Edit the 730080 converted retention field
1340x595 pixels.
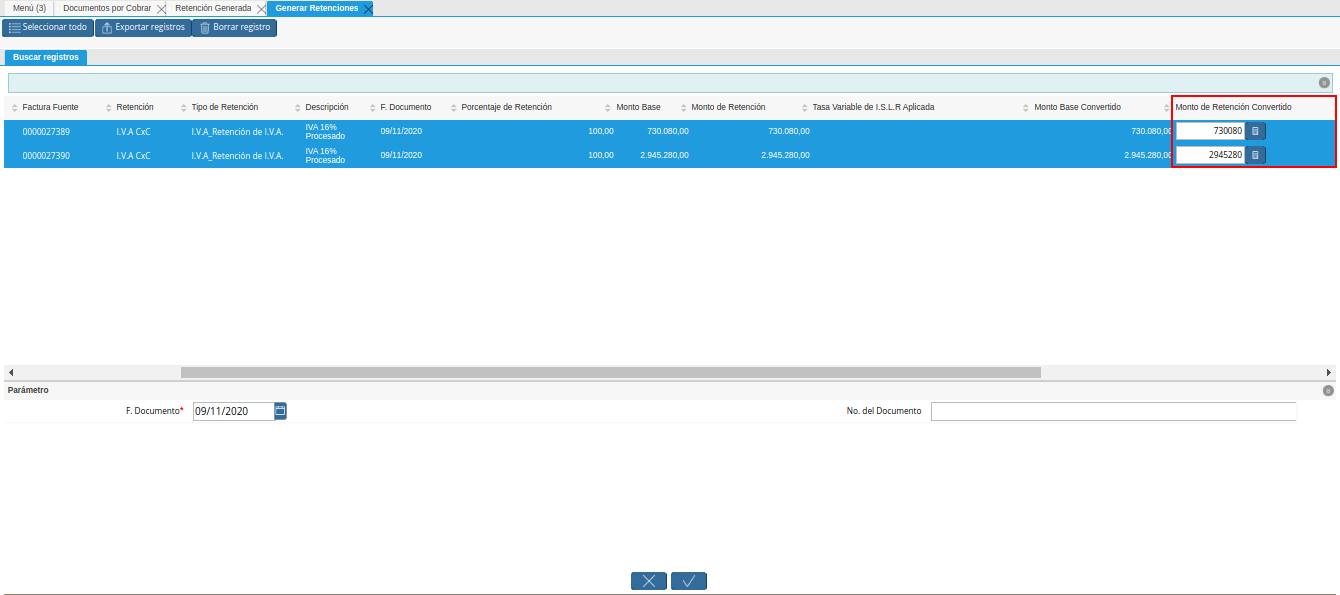click(x=1210, y=131)
